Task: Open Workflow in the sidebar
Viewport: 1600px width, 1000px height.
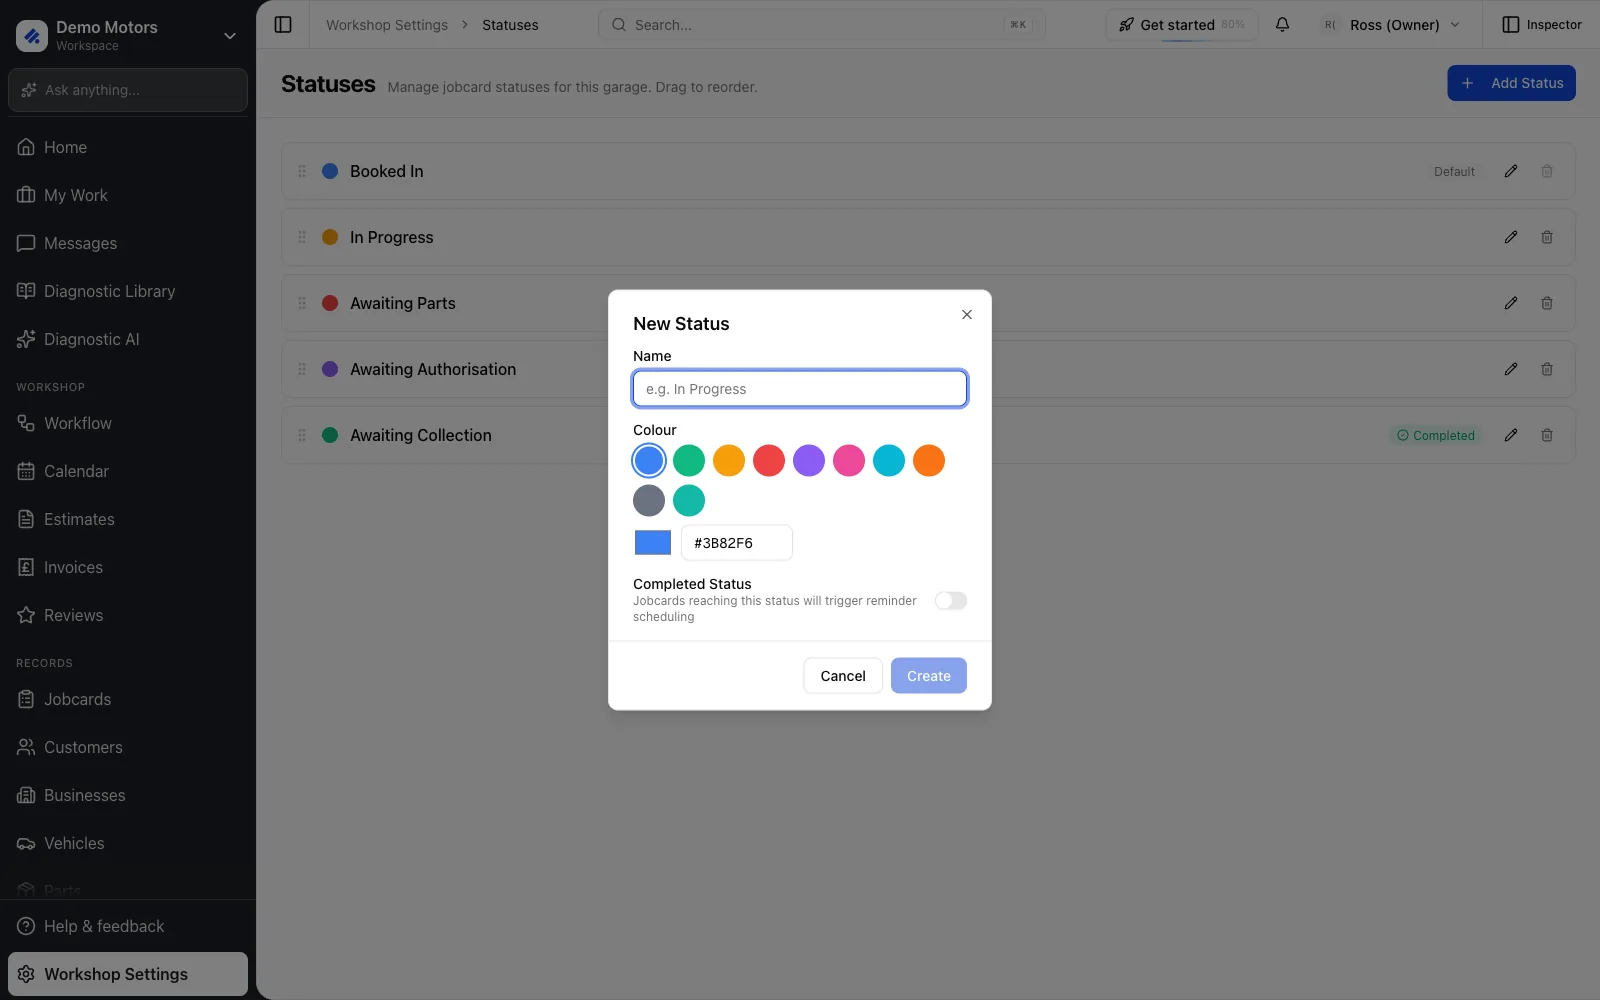Action: 128,423
